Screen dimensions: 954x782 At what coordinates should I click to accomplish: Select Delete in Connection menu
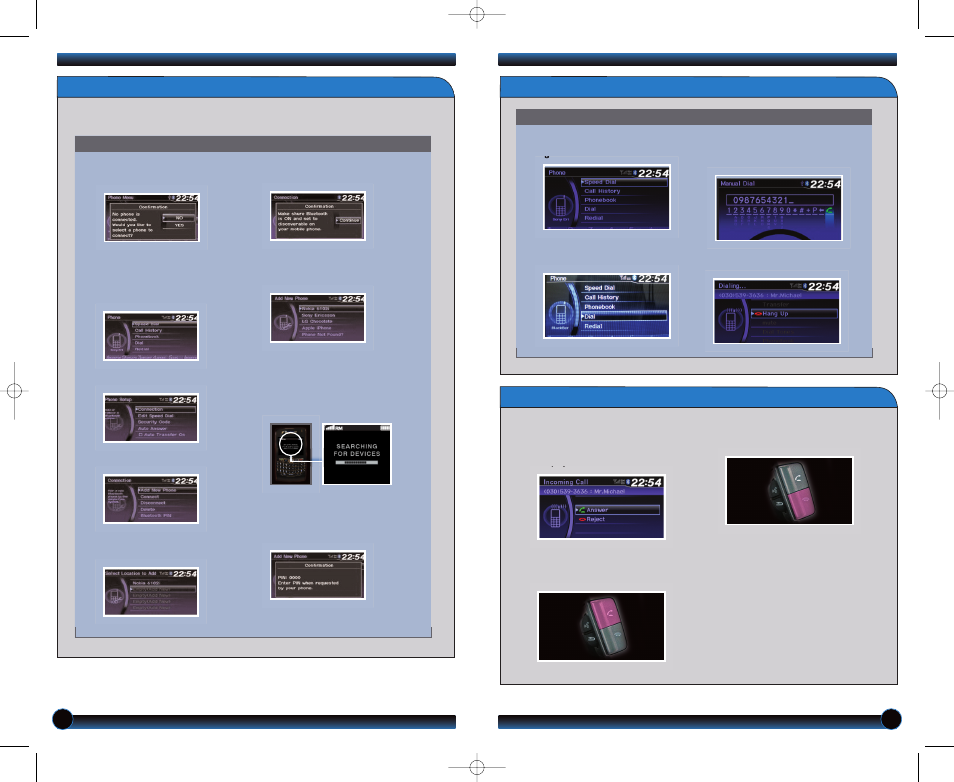148,509
